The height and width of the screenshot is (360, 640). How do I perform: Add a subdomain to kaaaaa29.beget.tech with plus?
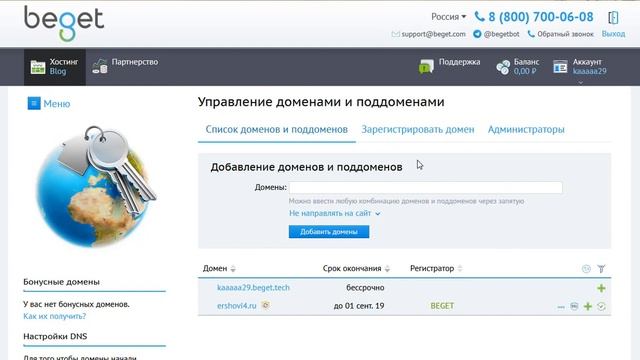[x=601, y=288]
